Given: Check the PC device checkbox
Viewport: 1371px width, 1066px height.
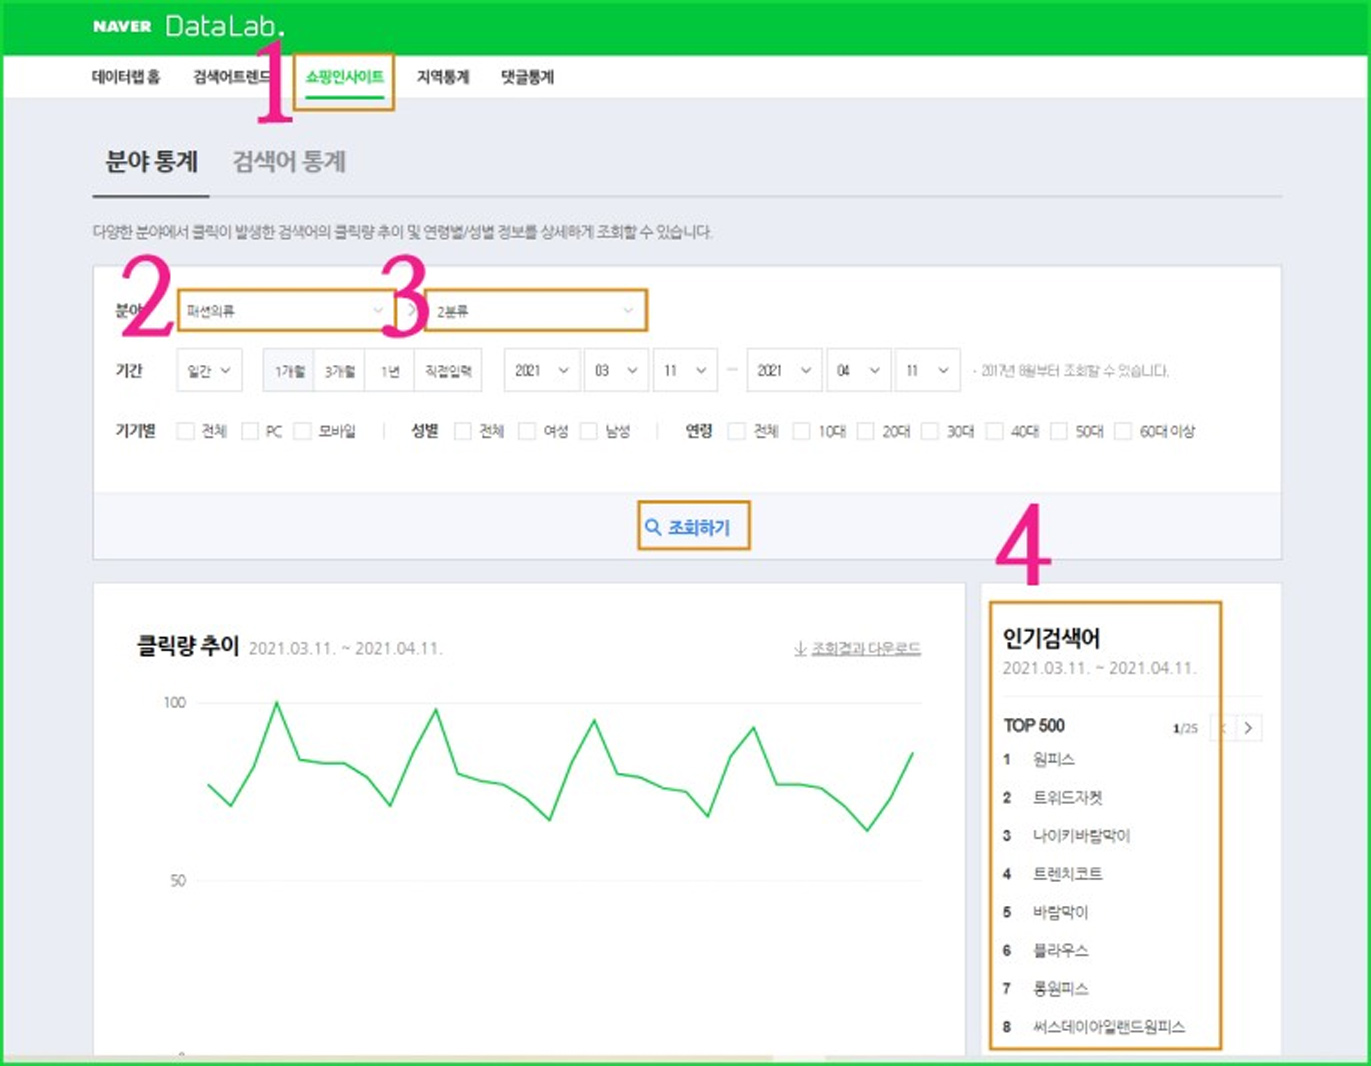Looking at the screenshot, I should point(250,431).
